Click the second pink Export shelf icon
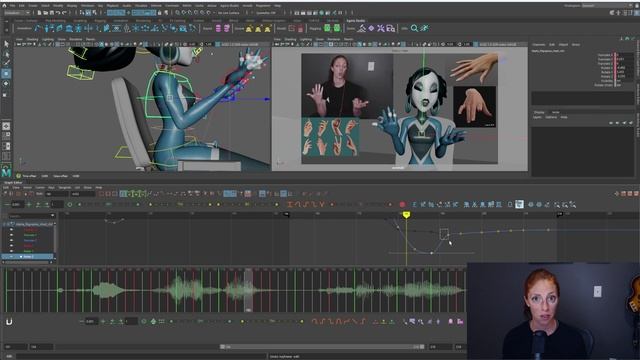The image size is (640, 360). 227,28
